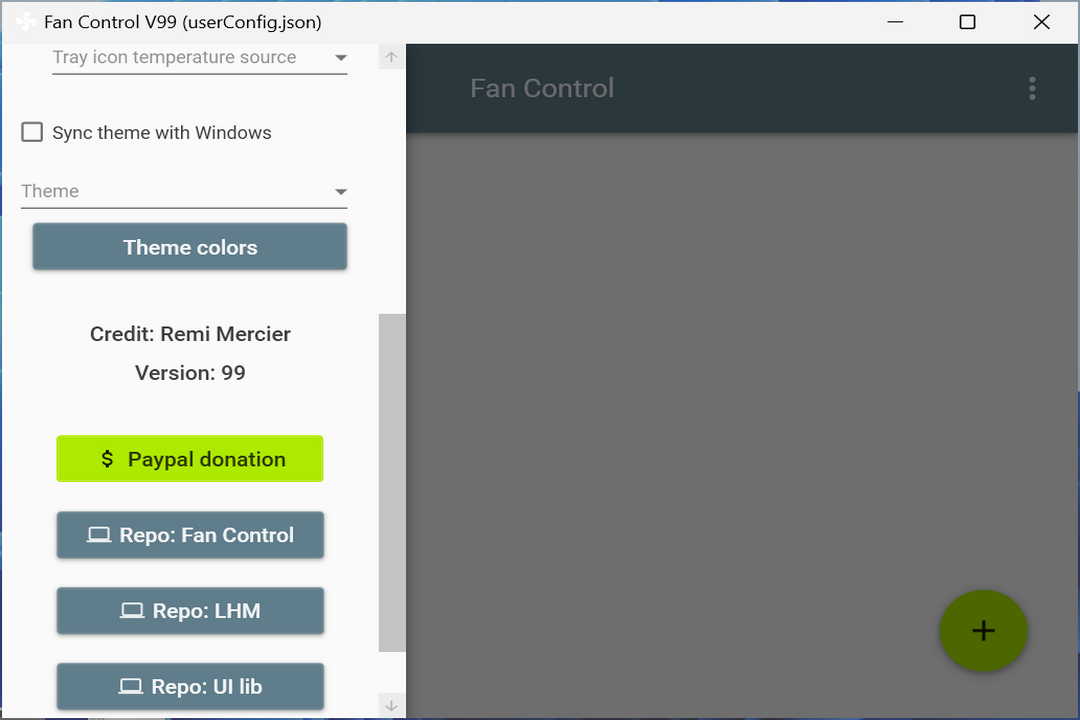Open Theme colors picker

coord(189,247)
